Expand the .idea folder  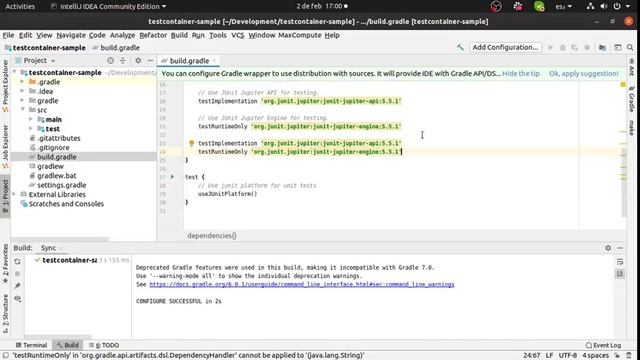tap(22, 91)
